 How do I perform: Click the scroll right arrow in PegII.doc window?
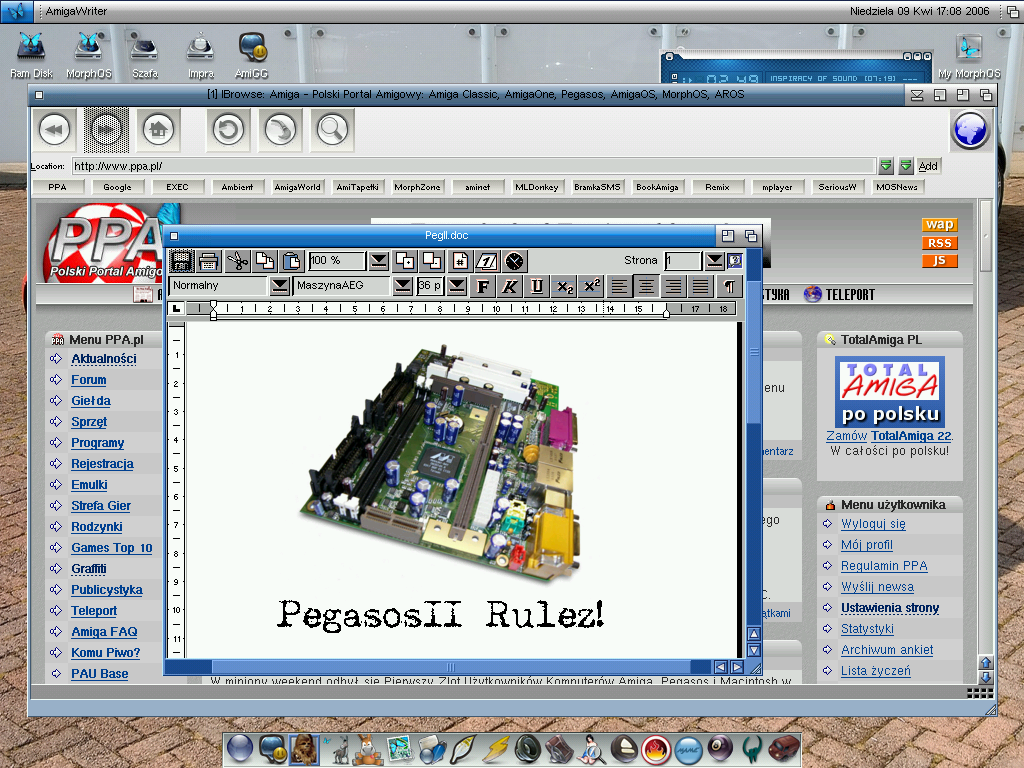(737, 667)
